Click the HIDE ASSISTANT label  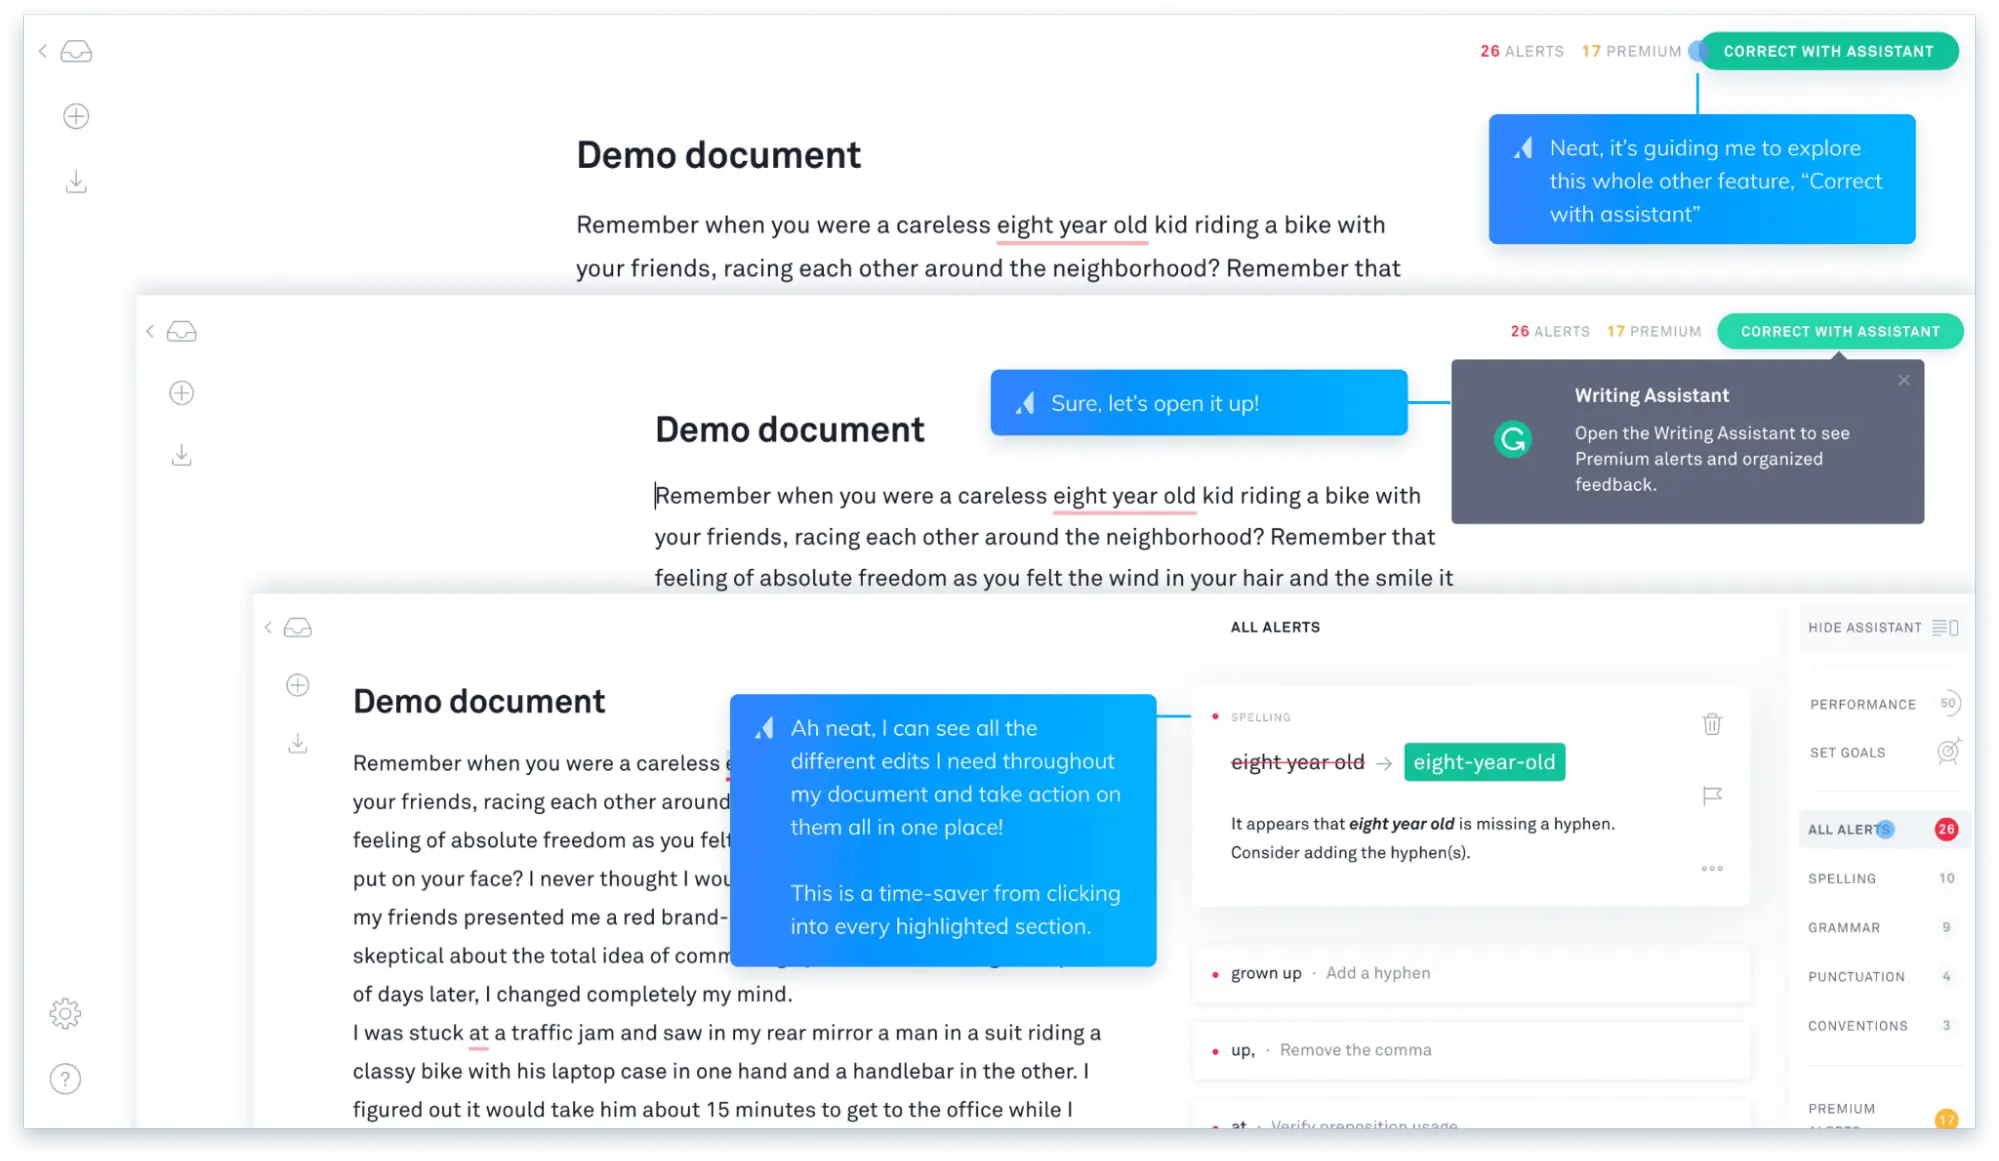tap(1866, 627)
